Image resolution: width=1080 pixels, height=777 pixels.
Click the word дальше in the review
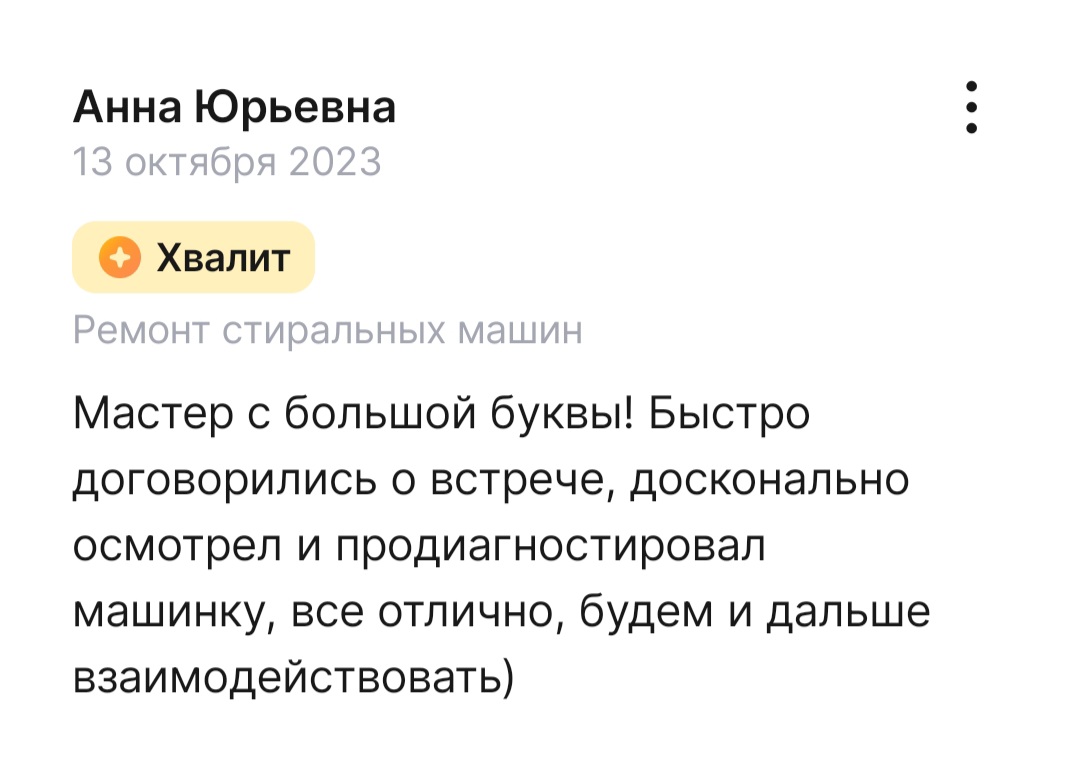tap(849, 612)
